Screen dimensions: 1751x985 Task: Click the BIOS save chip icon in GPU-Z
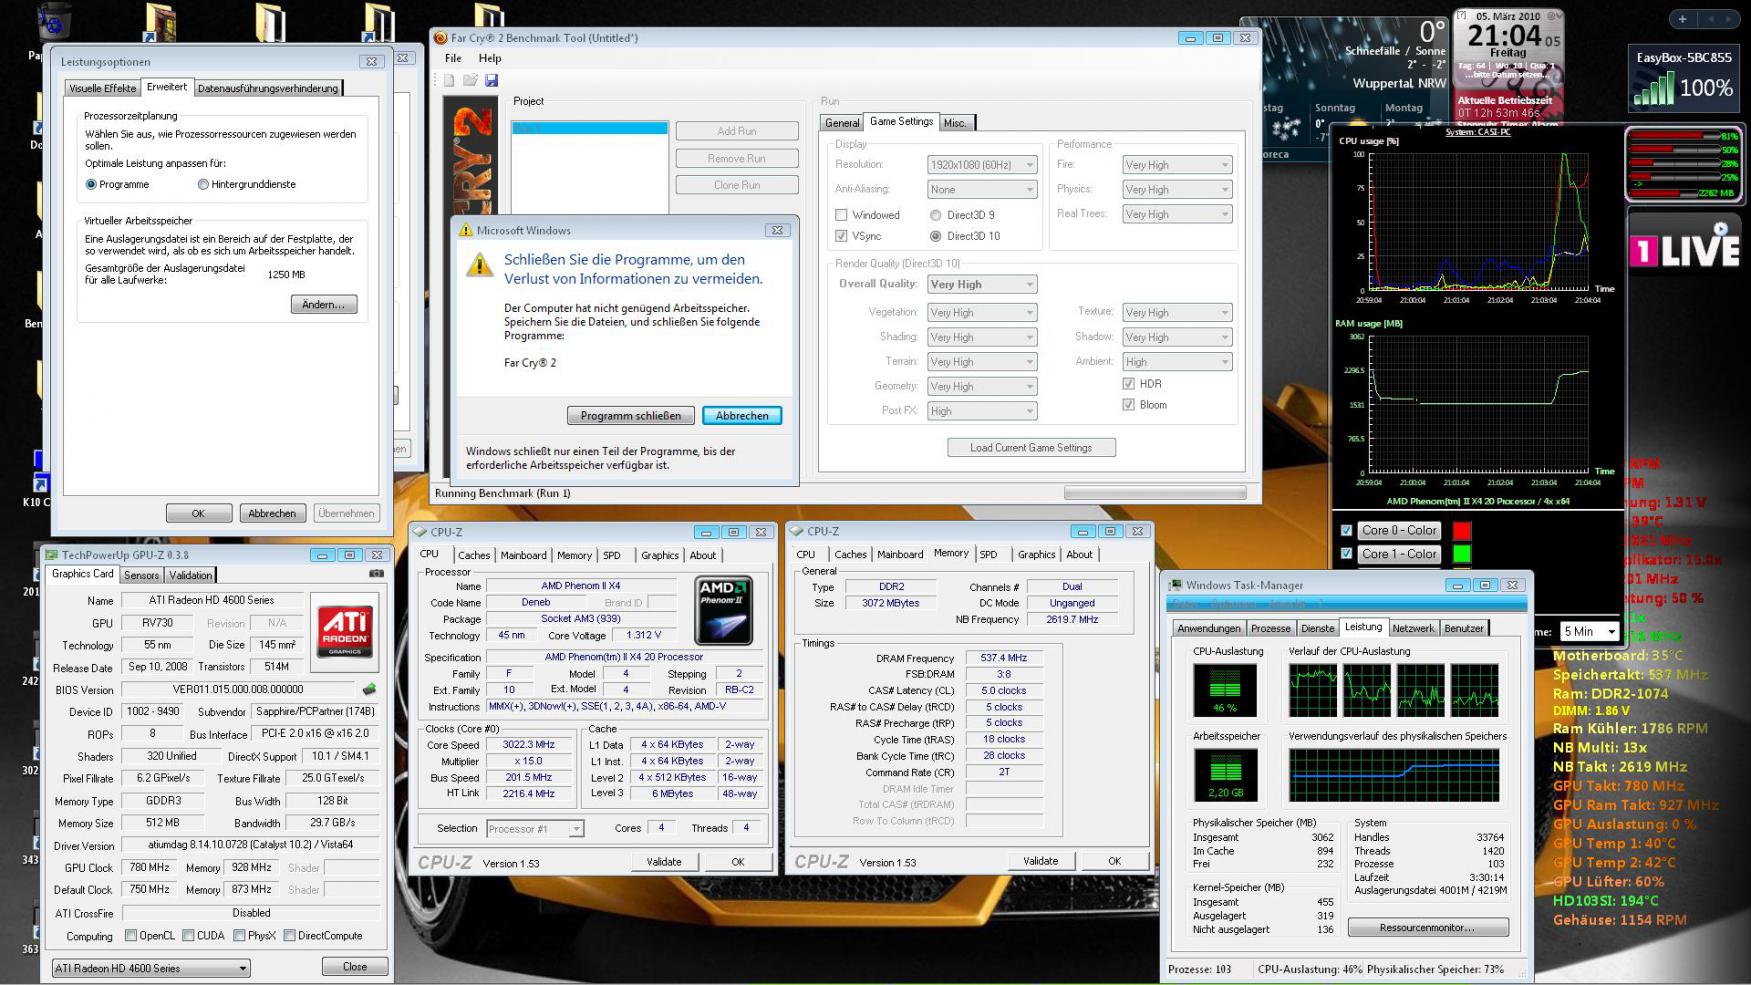[x=369, y=689]
